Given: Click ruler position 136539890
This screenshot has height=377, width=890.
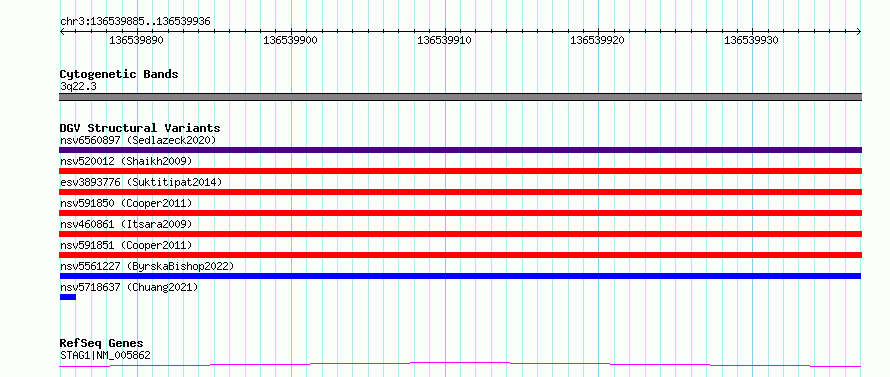Looking at the screenshot, I should click(x=137, y=40).
